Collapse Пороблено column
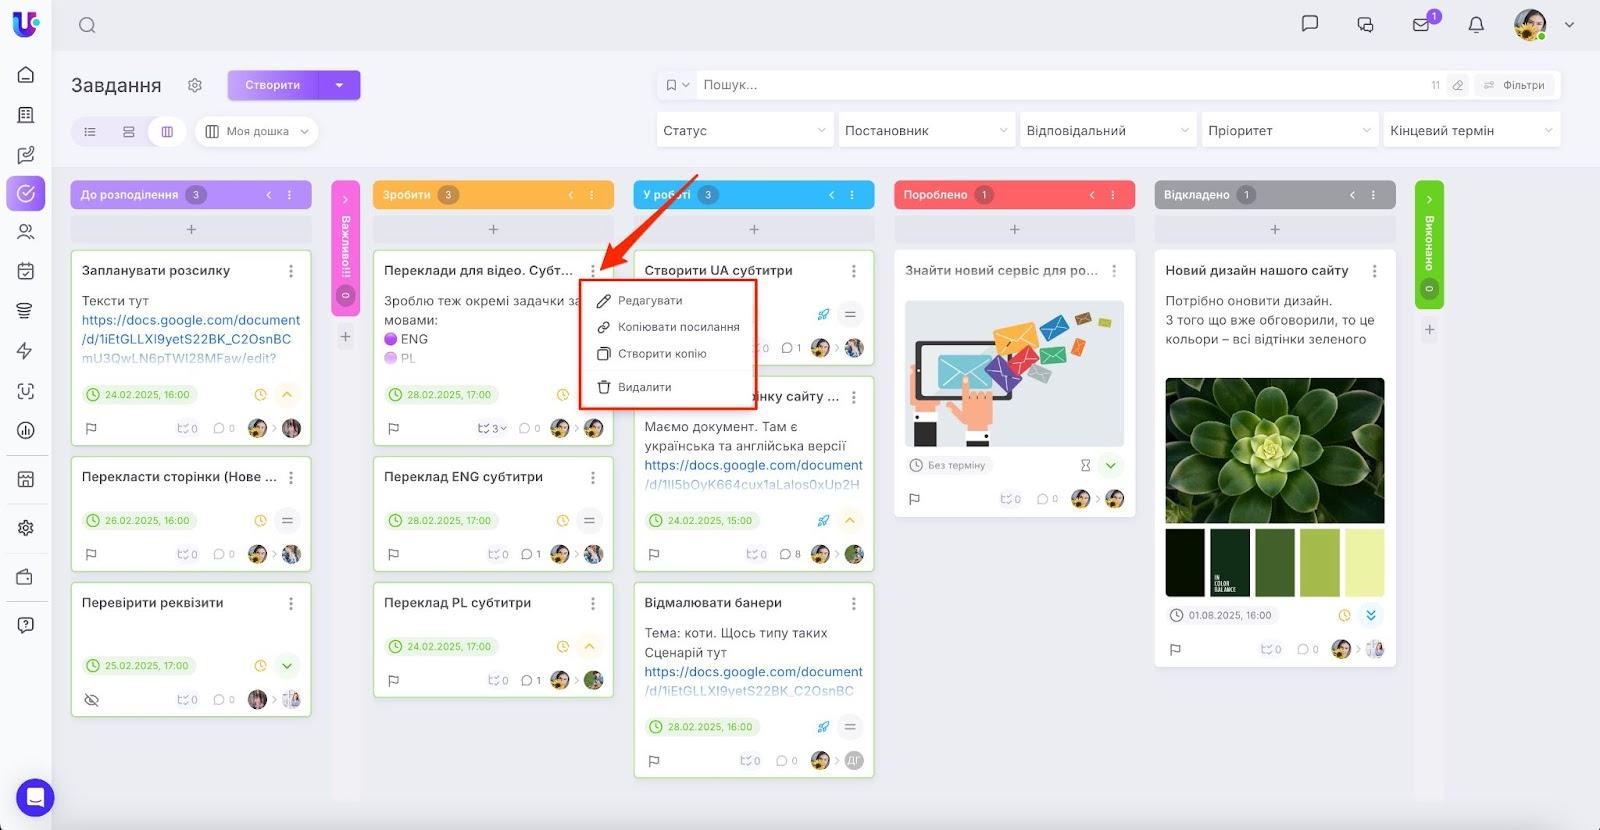 coord(1092,195)
